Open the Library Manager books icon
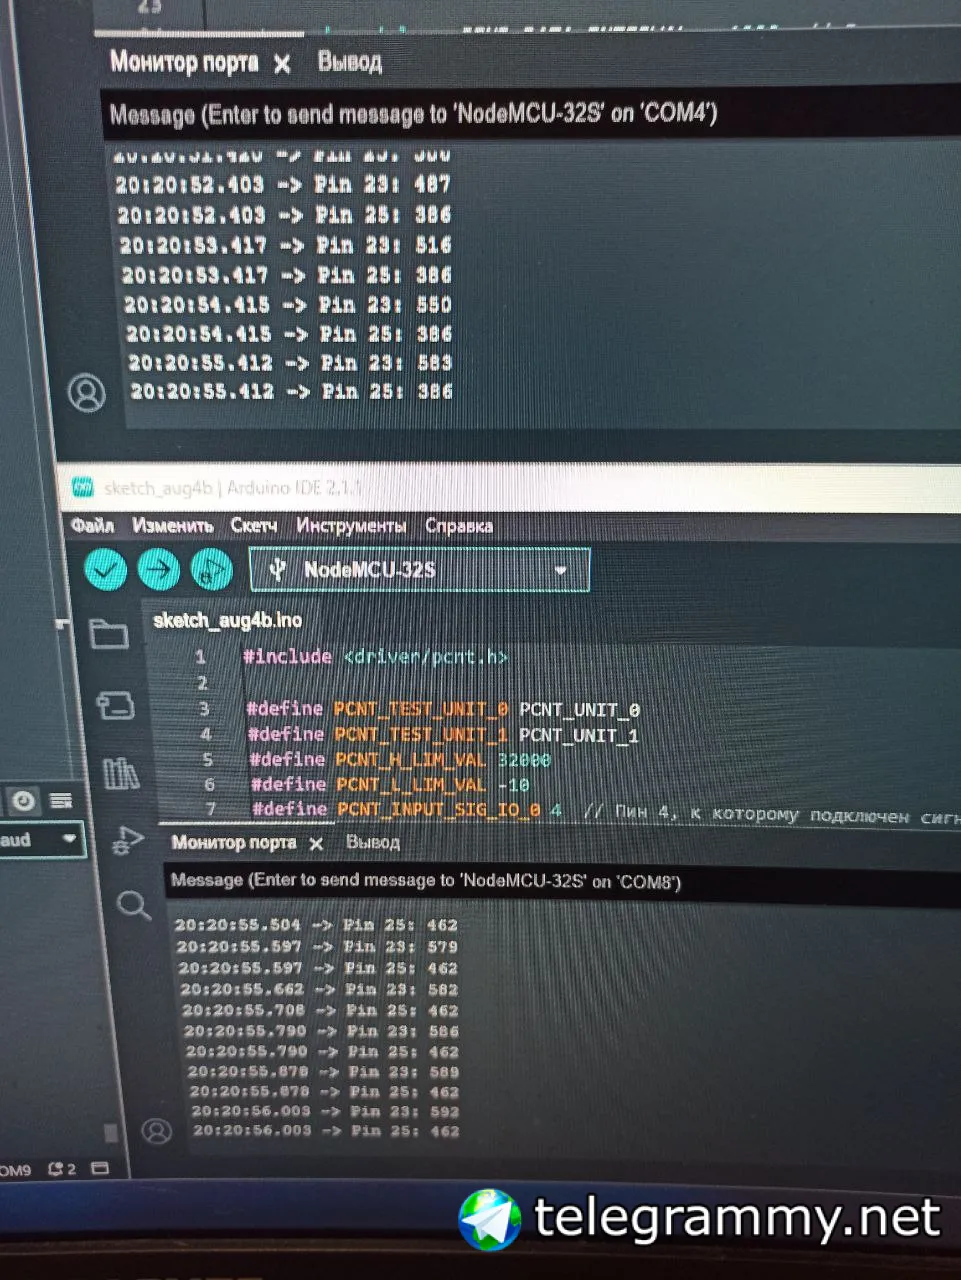The height and width of the screenshot is (1280, 961). (121, 773)
